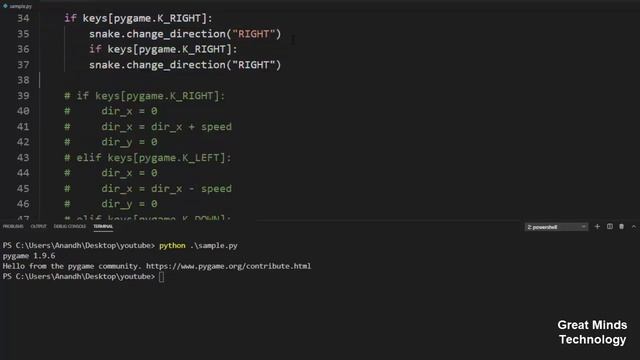Maximize panel with chevron-up icon
The image size is (640, 360).
pyautogui.click(x=634, y=227)
